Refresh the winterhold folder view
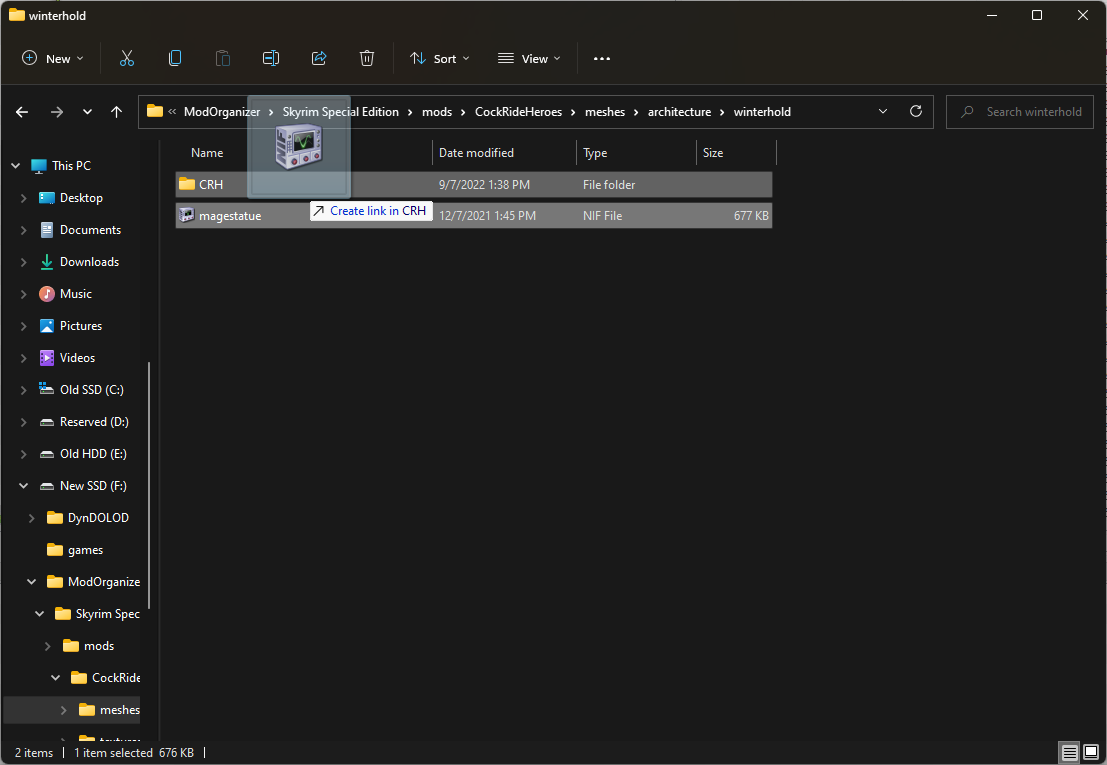The height and width of the screenshot is (765, 1107). [x=916, y=112]
